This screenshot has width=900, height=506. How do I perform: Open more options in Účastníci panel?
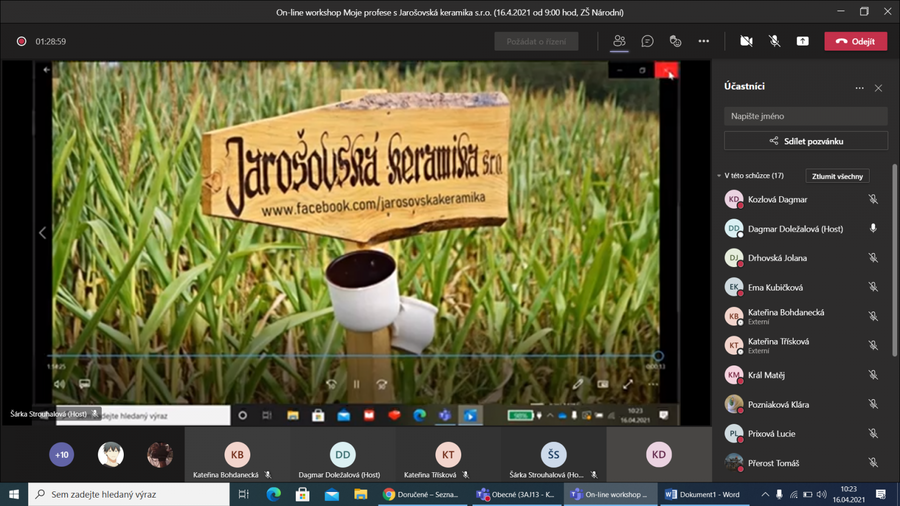click(x=859, y=88)
